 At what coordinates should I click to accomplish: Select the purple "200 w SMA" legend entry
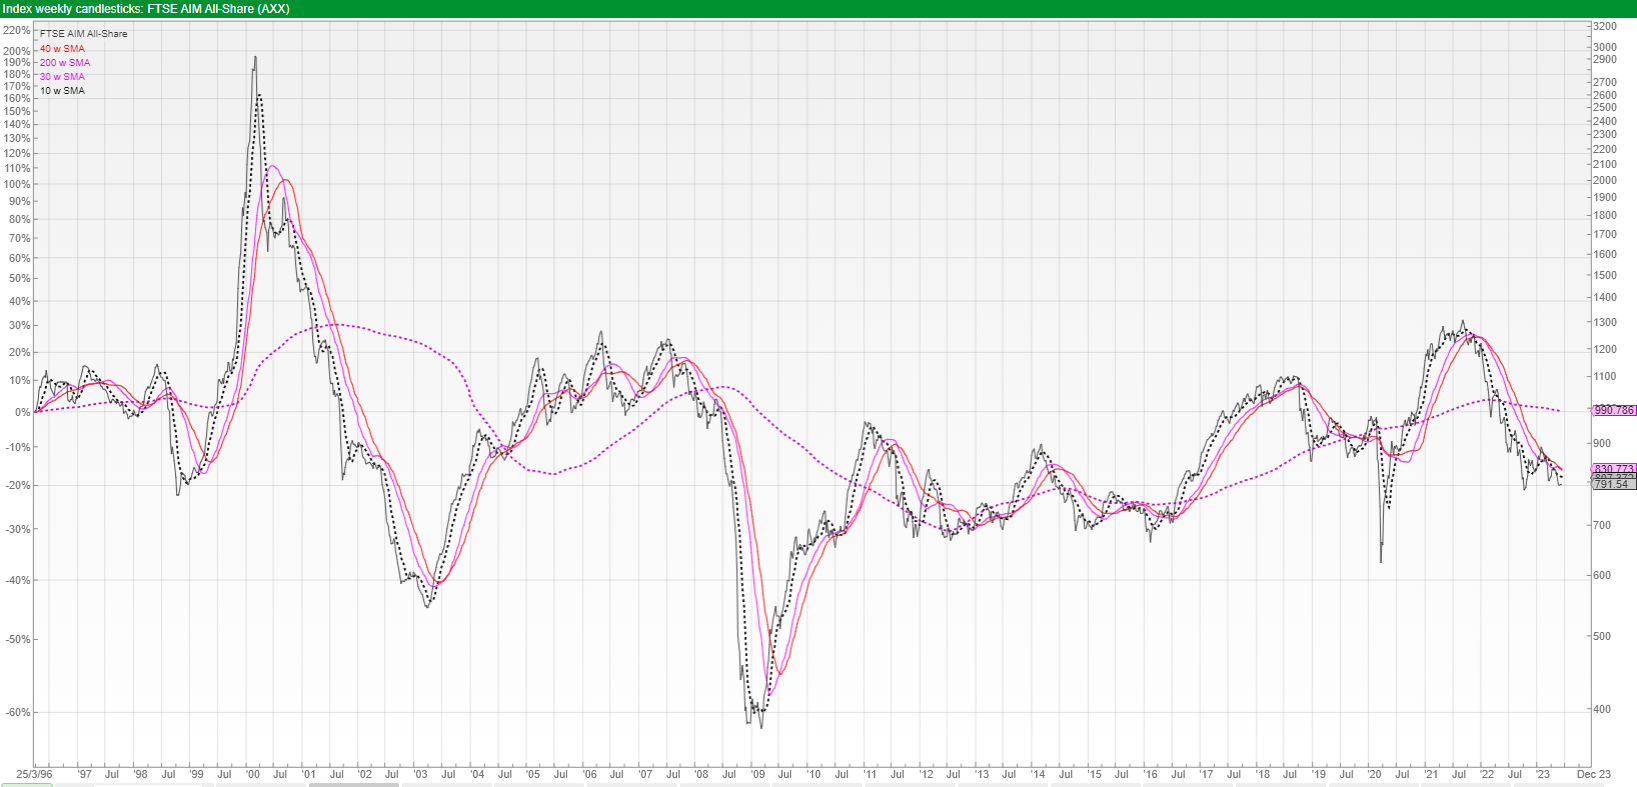[65, 62]
